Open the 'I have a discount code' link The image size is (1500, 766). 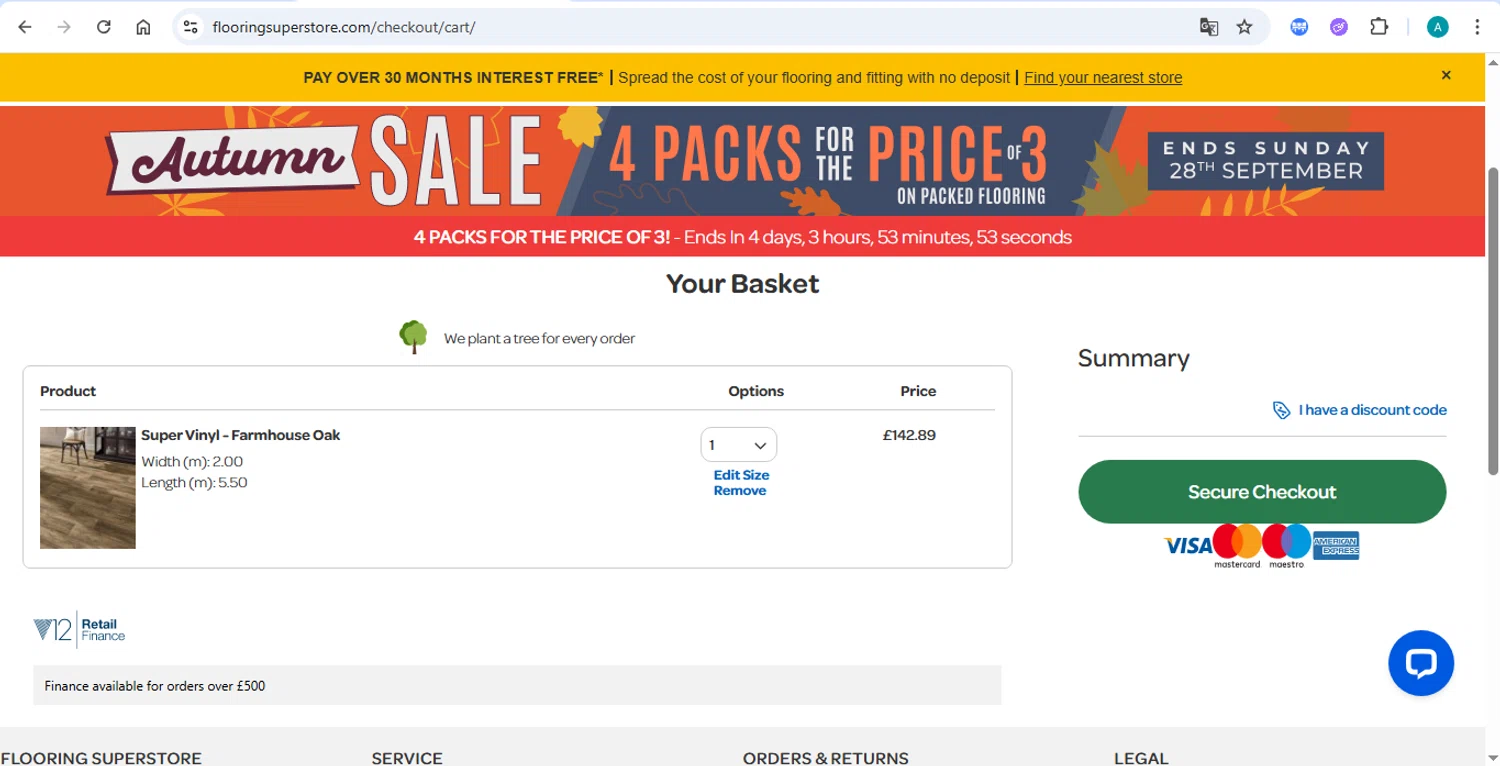[x=1372, y=410]
